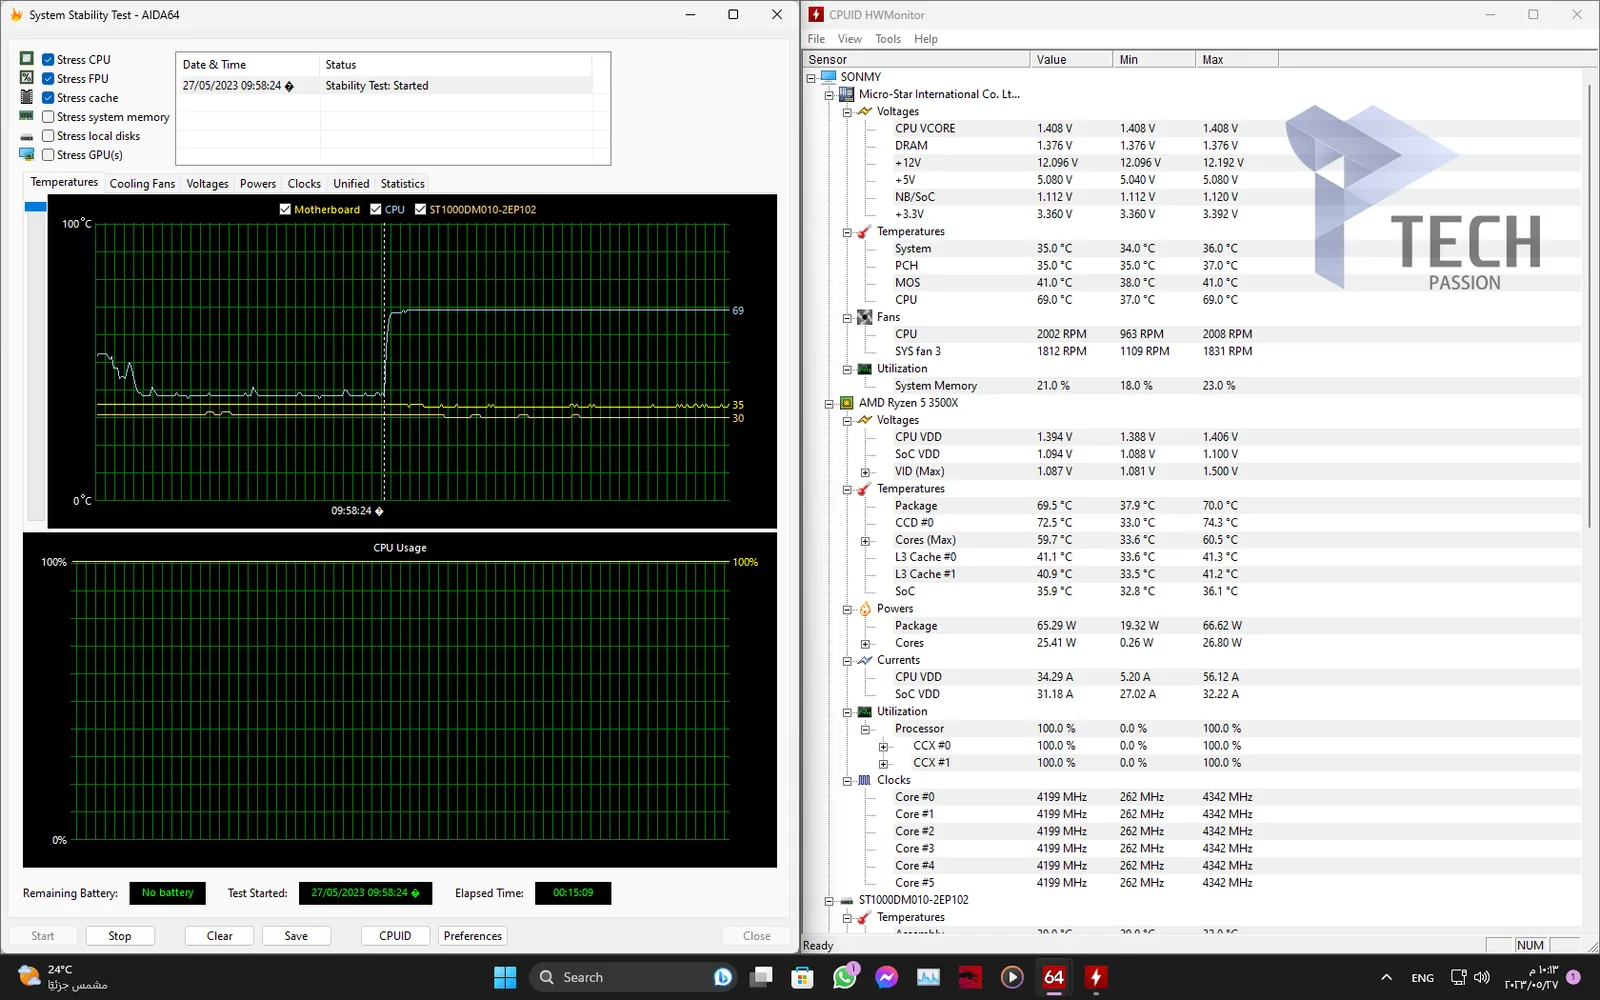Click the Preferences button
The height and width of the screenshot is (1000, 1600).
click(473, 936)
